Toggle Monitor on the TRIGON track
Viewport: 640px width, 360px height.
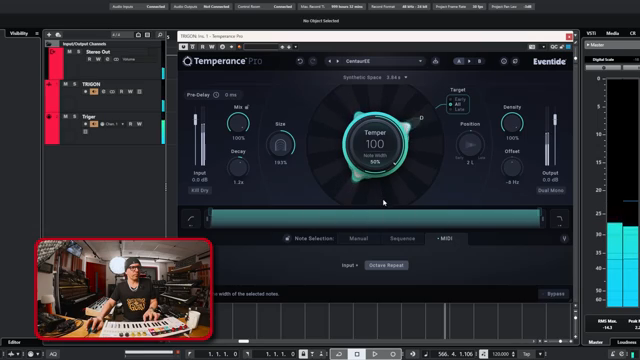(94, 92)
